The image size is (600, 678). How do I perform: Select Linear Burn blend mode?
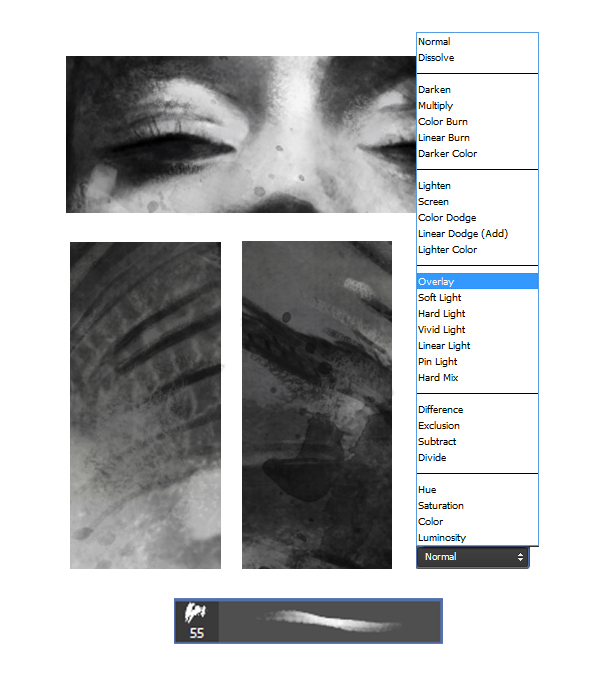[477, 138]
